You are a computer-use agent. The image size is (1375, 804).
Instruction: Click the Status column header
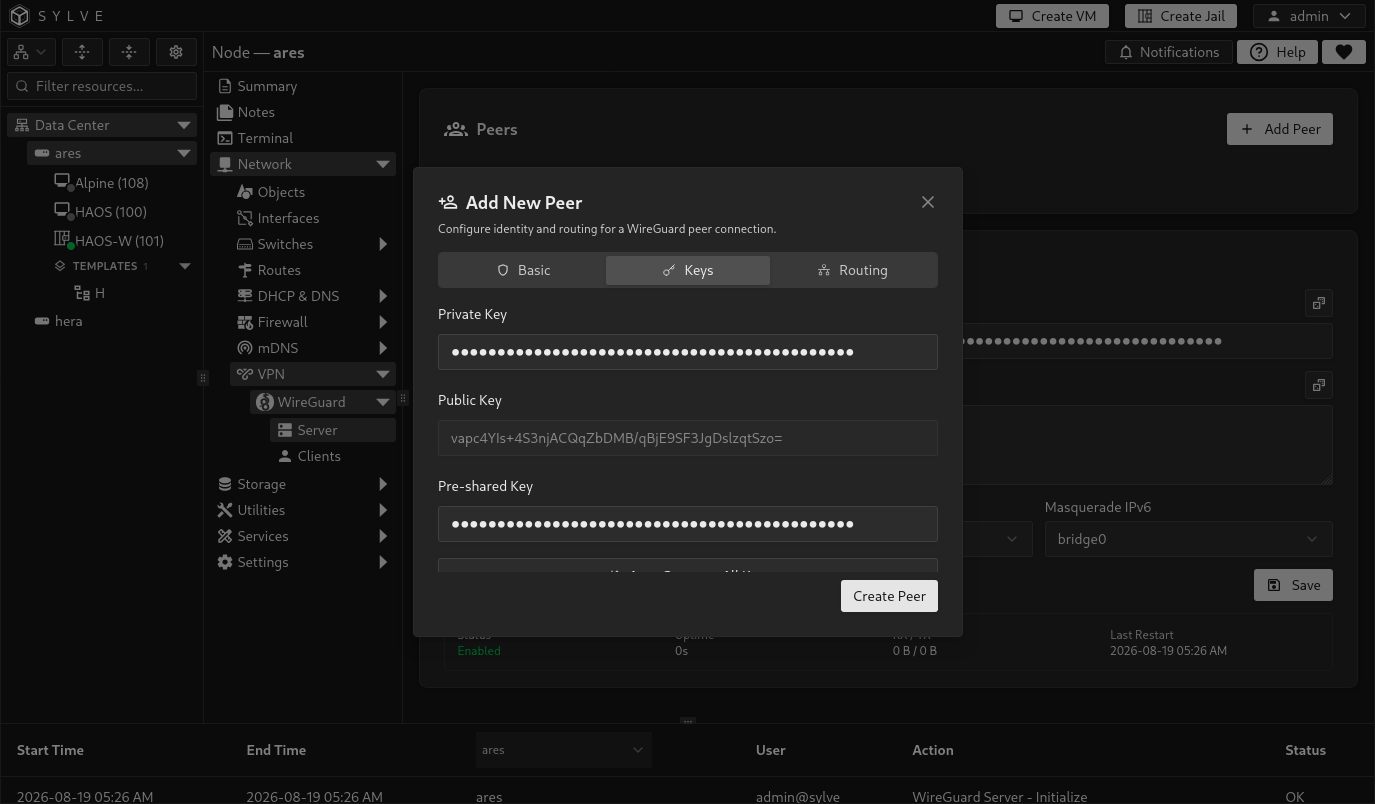[x=1305, y=750]
